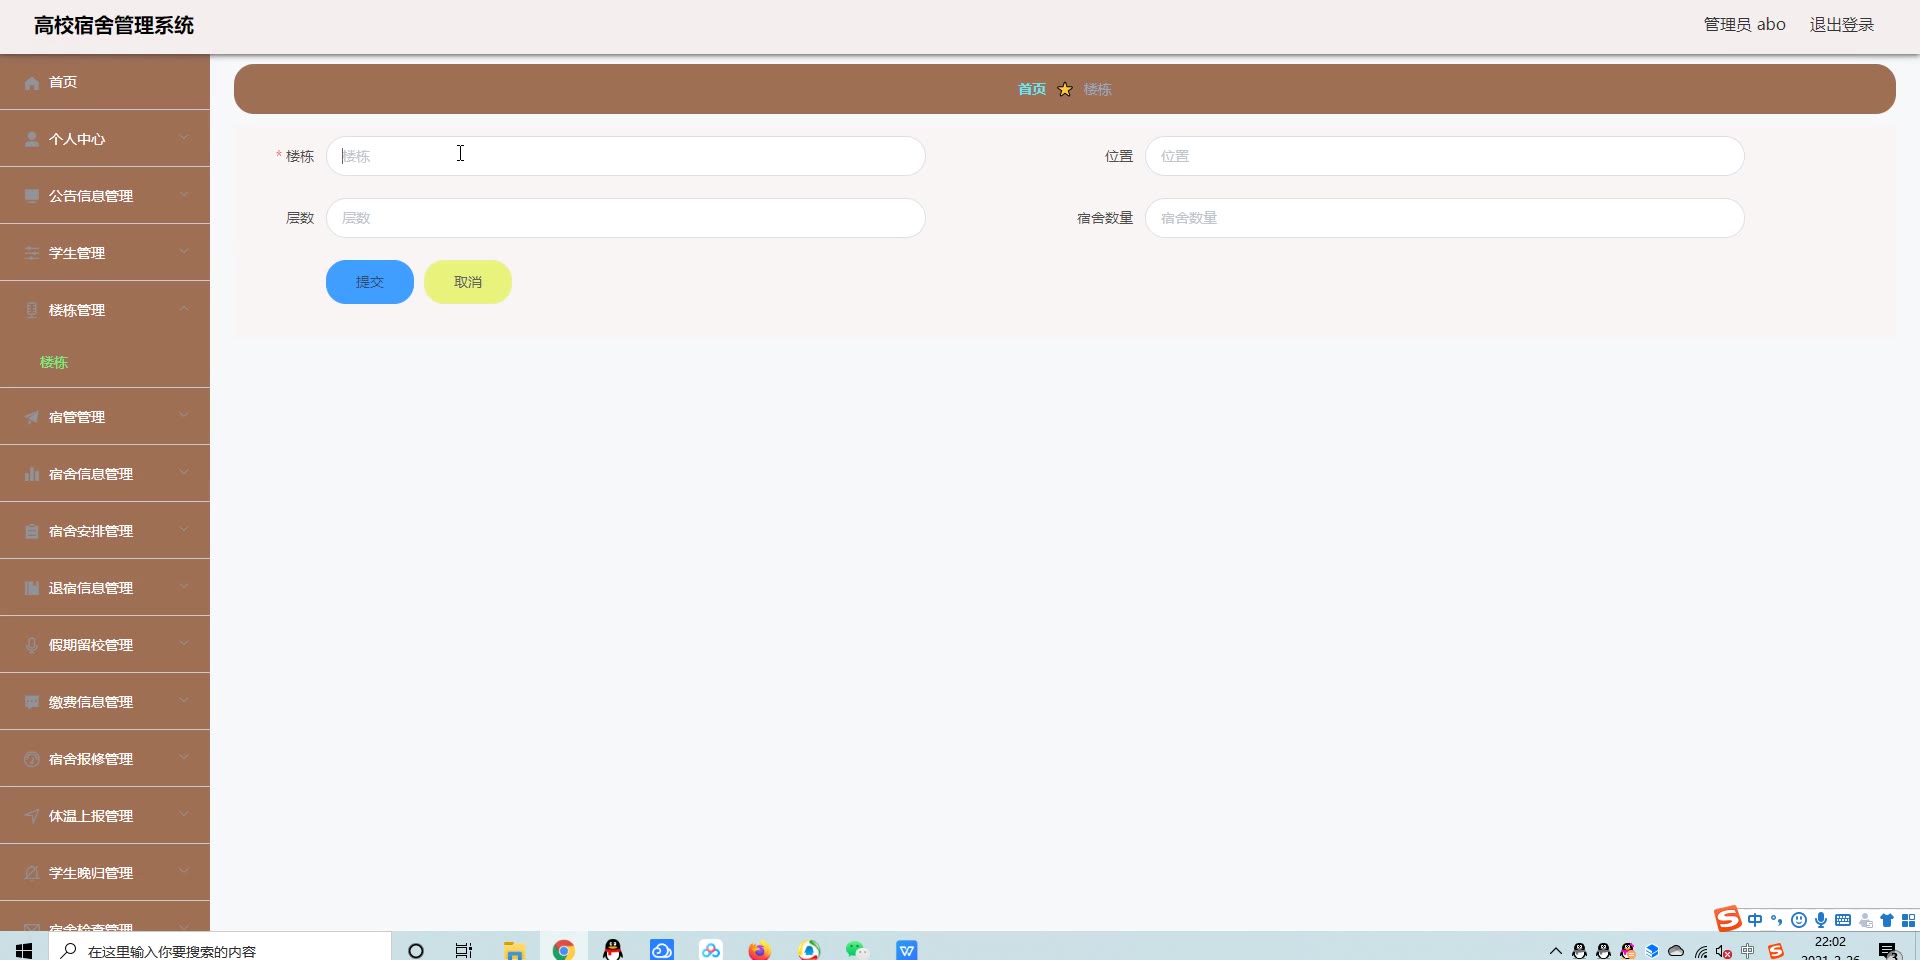This screenshot has height=960, width=1920.
Task: Expand the 宿舍信息管理 menu arrow
Action: point(184,473)
